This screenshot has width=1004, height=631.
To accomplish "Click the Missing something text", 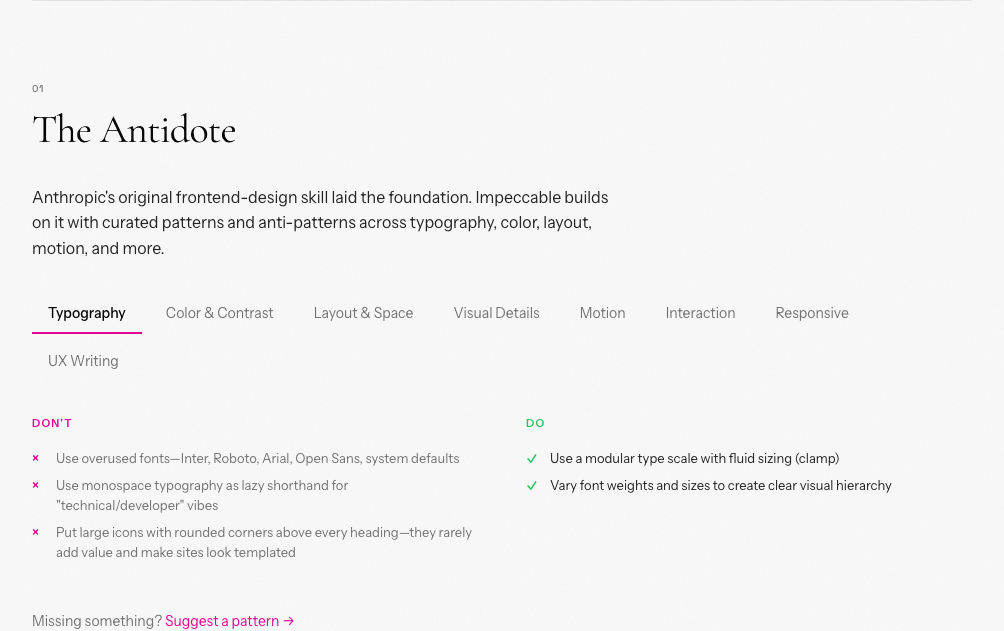I will [x=97, y=621].
